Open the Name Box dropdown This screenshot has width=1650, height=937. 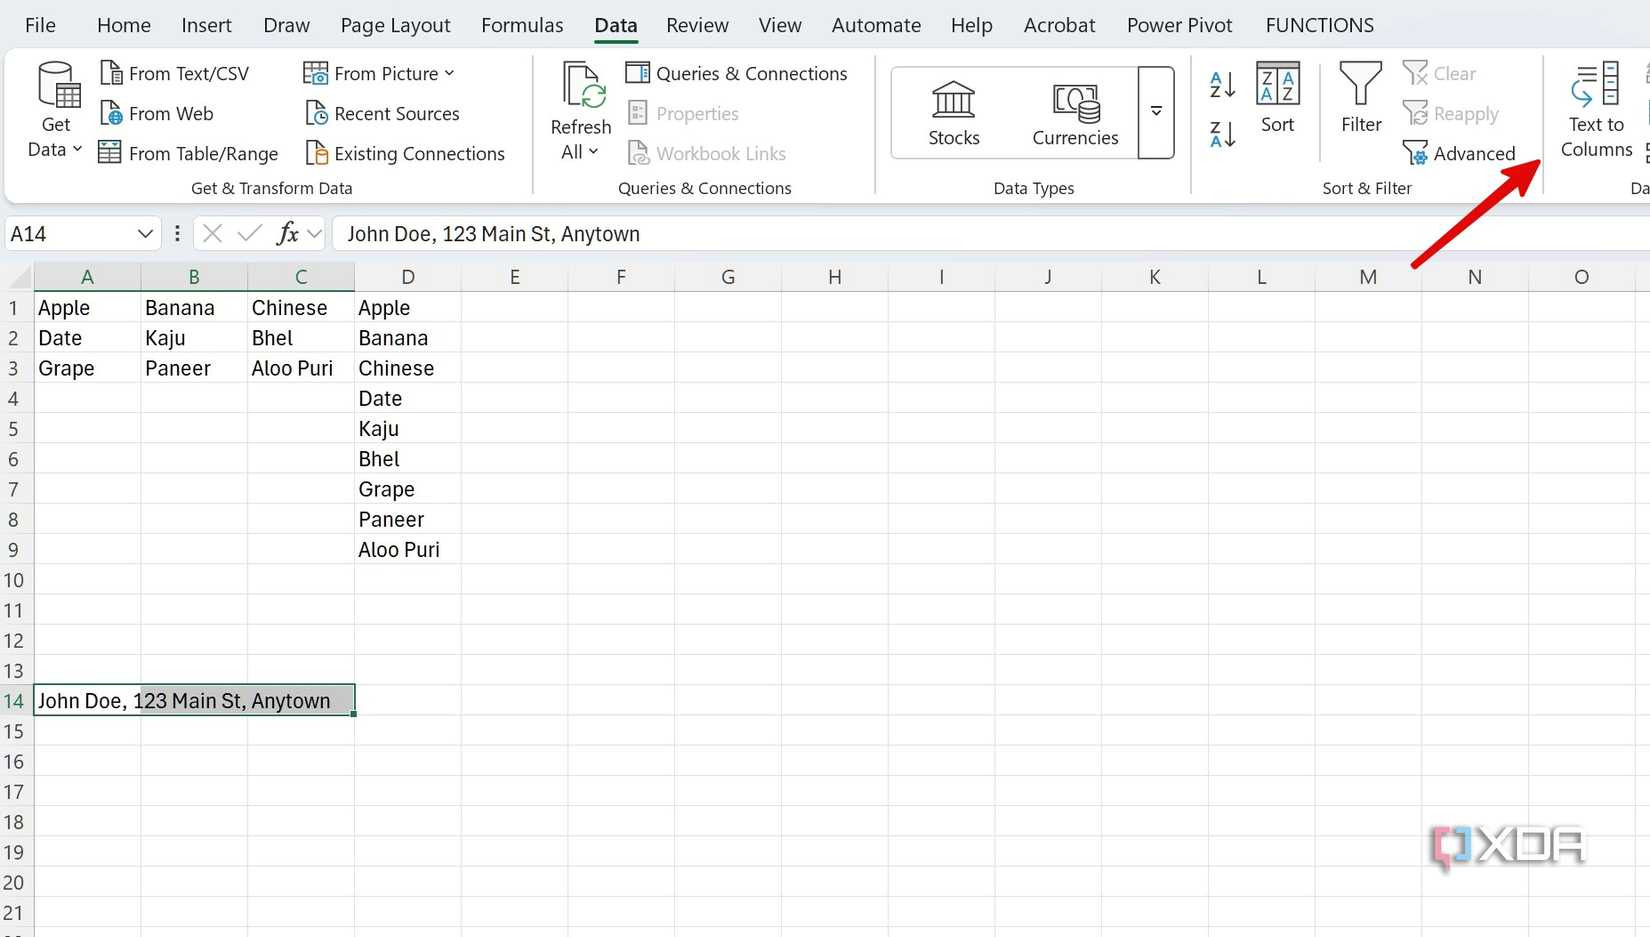pyautogui.click(x=143, y=233)
